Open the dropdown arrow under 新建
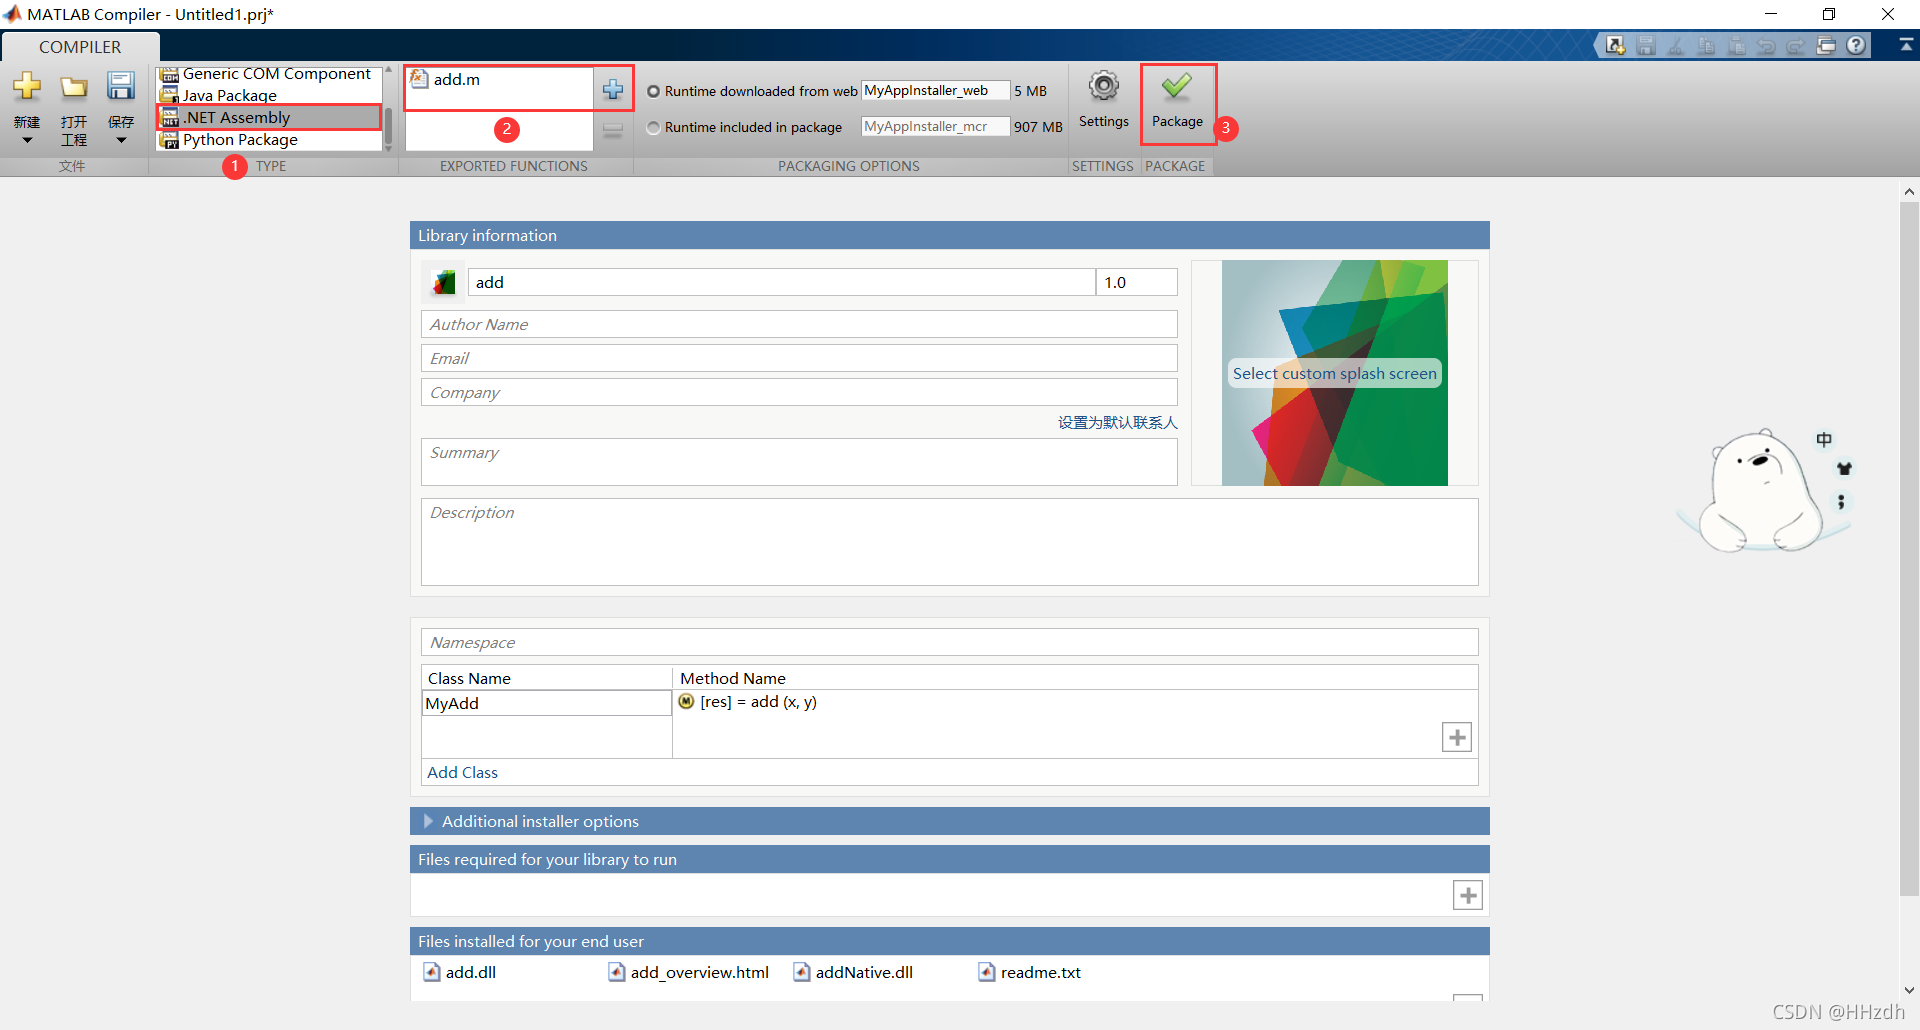This screenshot has height=1030, width=1920. pyautogui.click(x=27, y=141)
